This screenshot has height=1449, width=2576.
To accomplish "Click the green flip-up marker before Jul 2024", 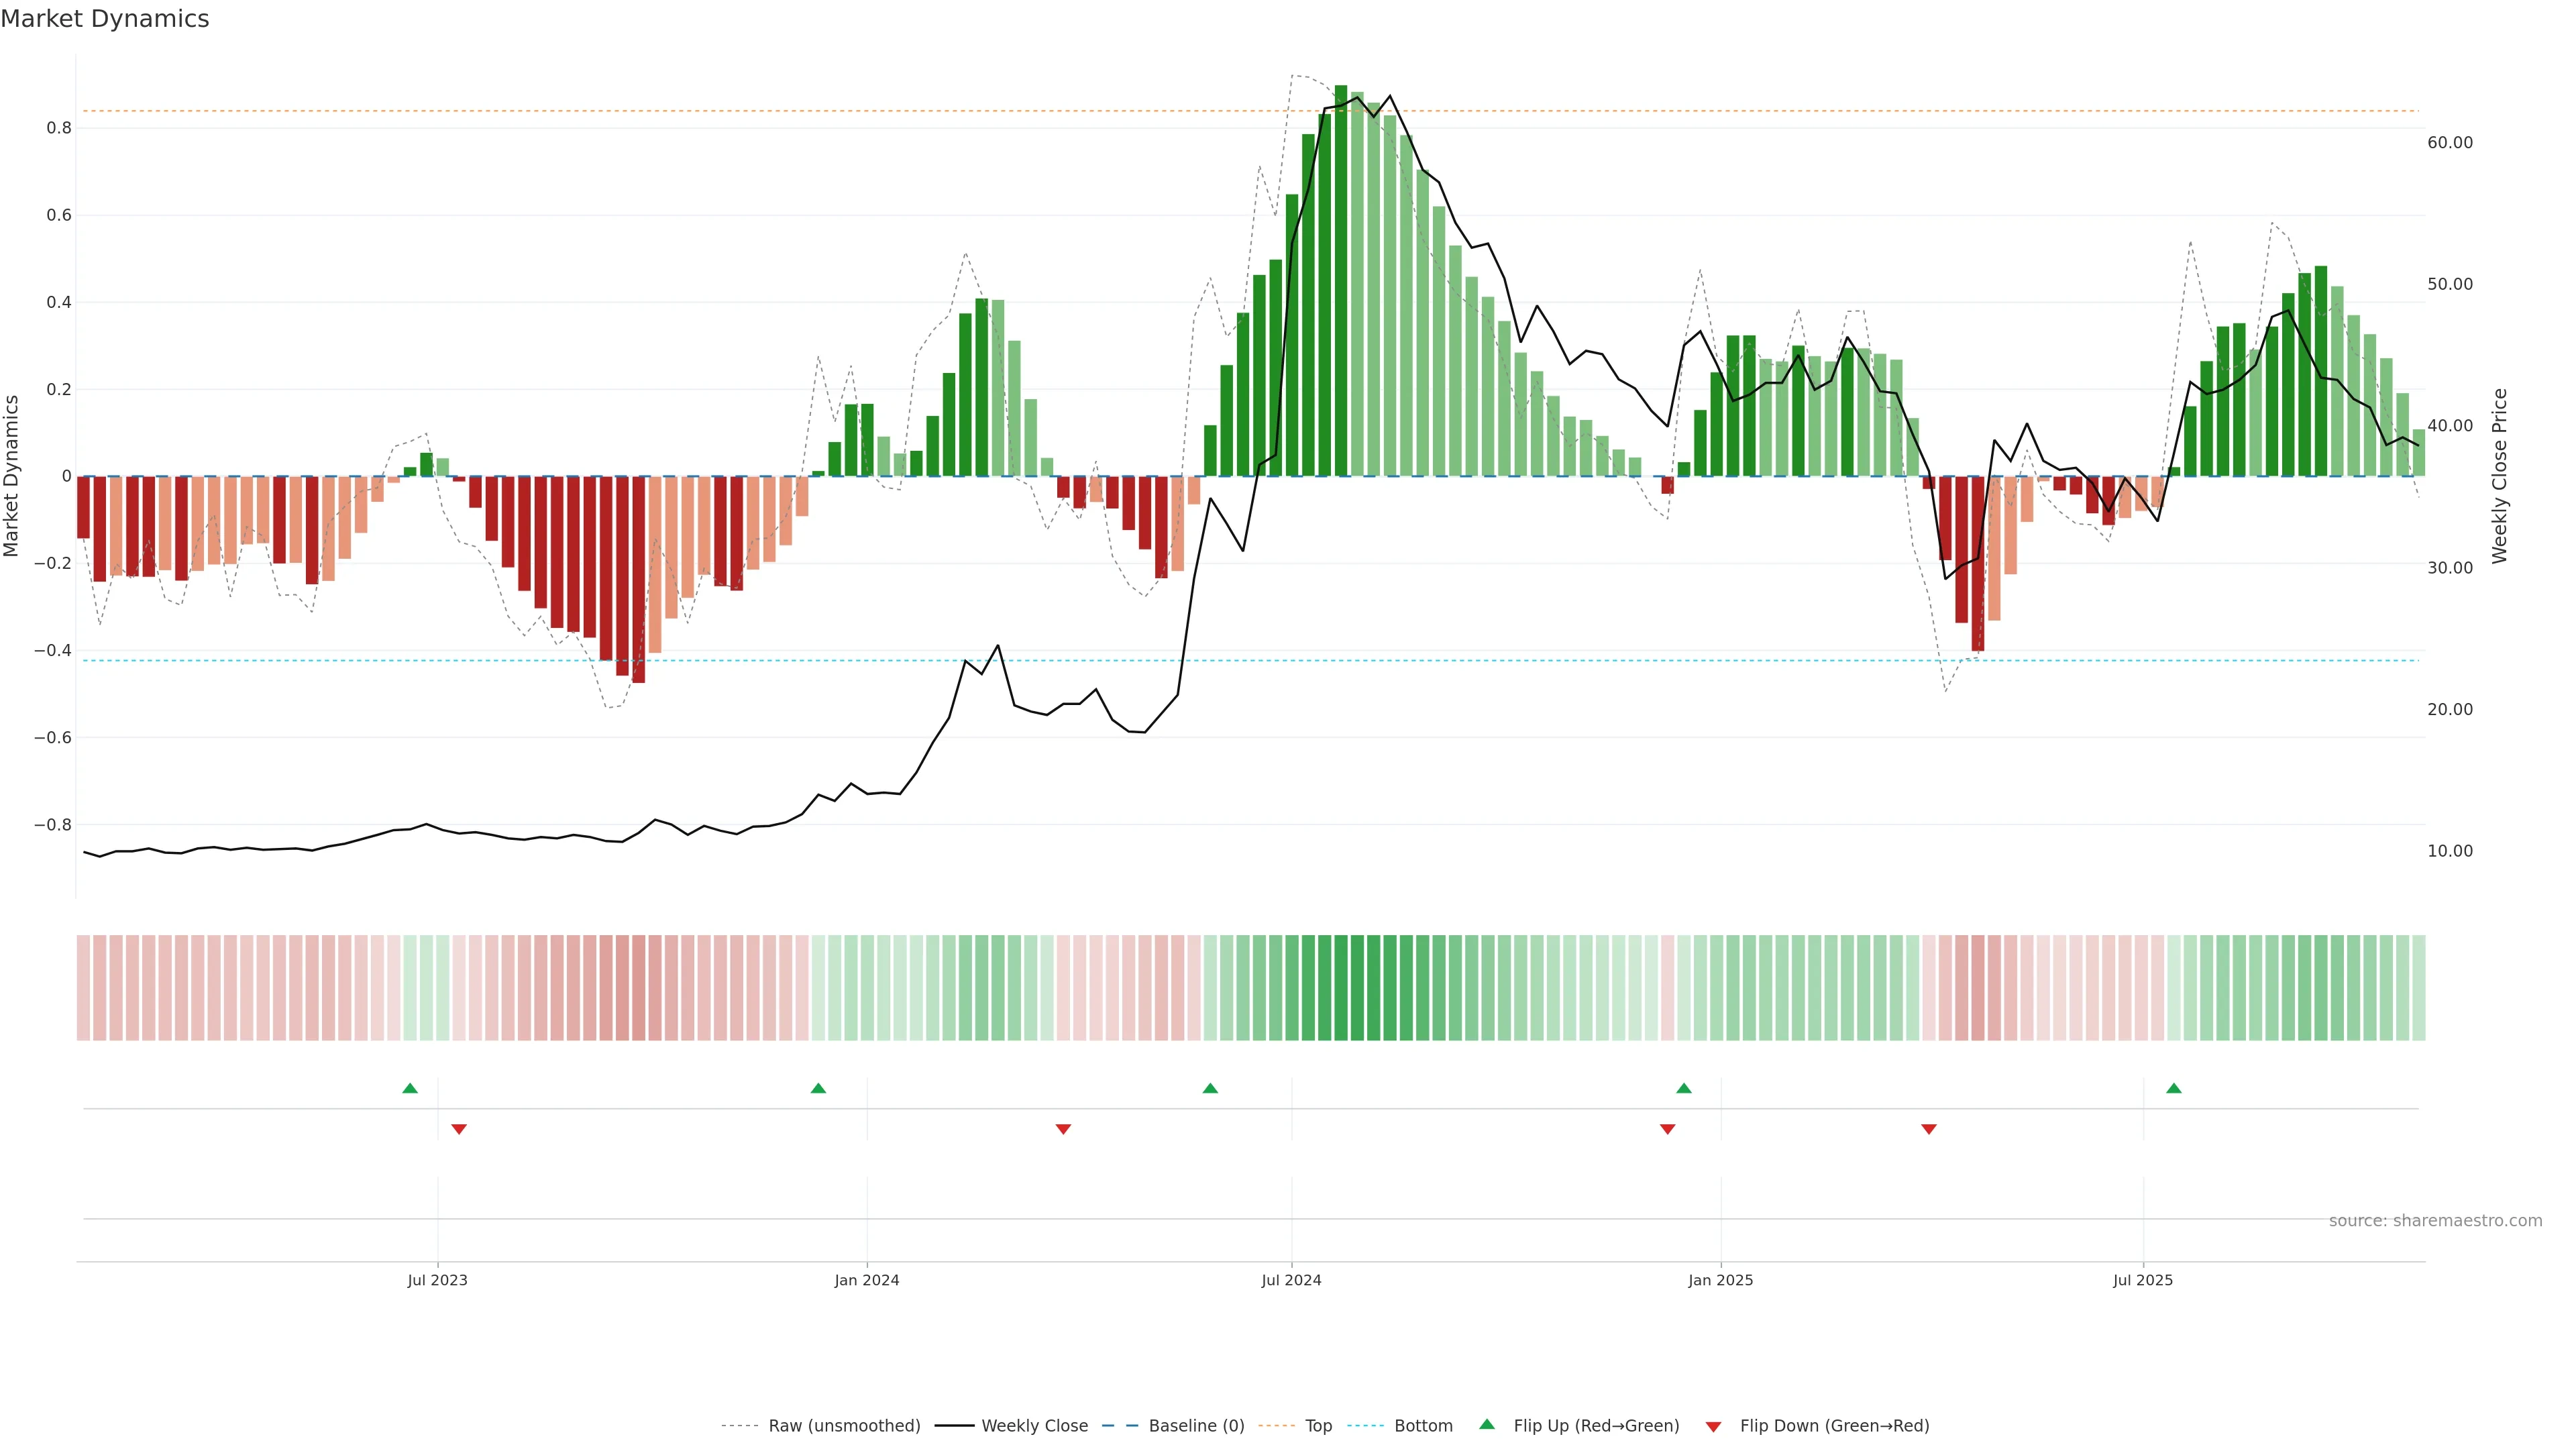I will [x=1210, y=1088].
